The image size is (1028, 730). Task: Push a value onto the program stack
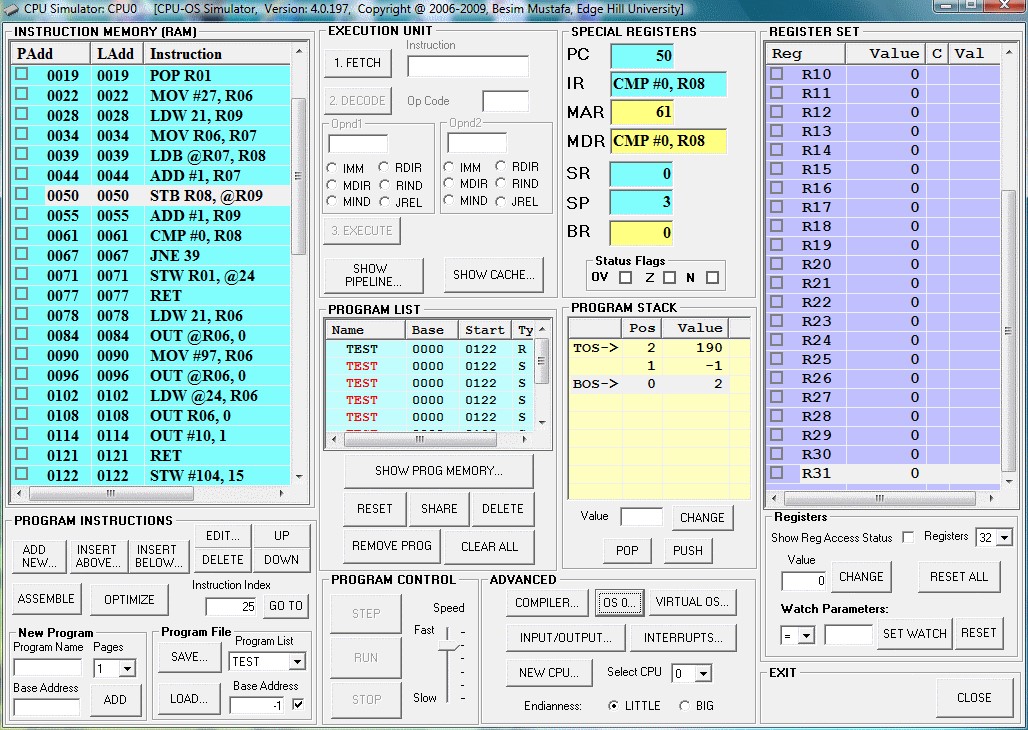pyautogui.click(x=688, y=550)
